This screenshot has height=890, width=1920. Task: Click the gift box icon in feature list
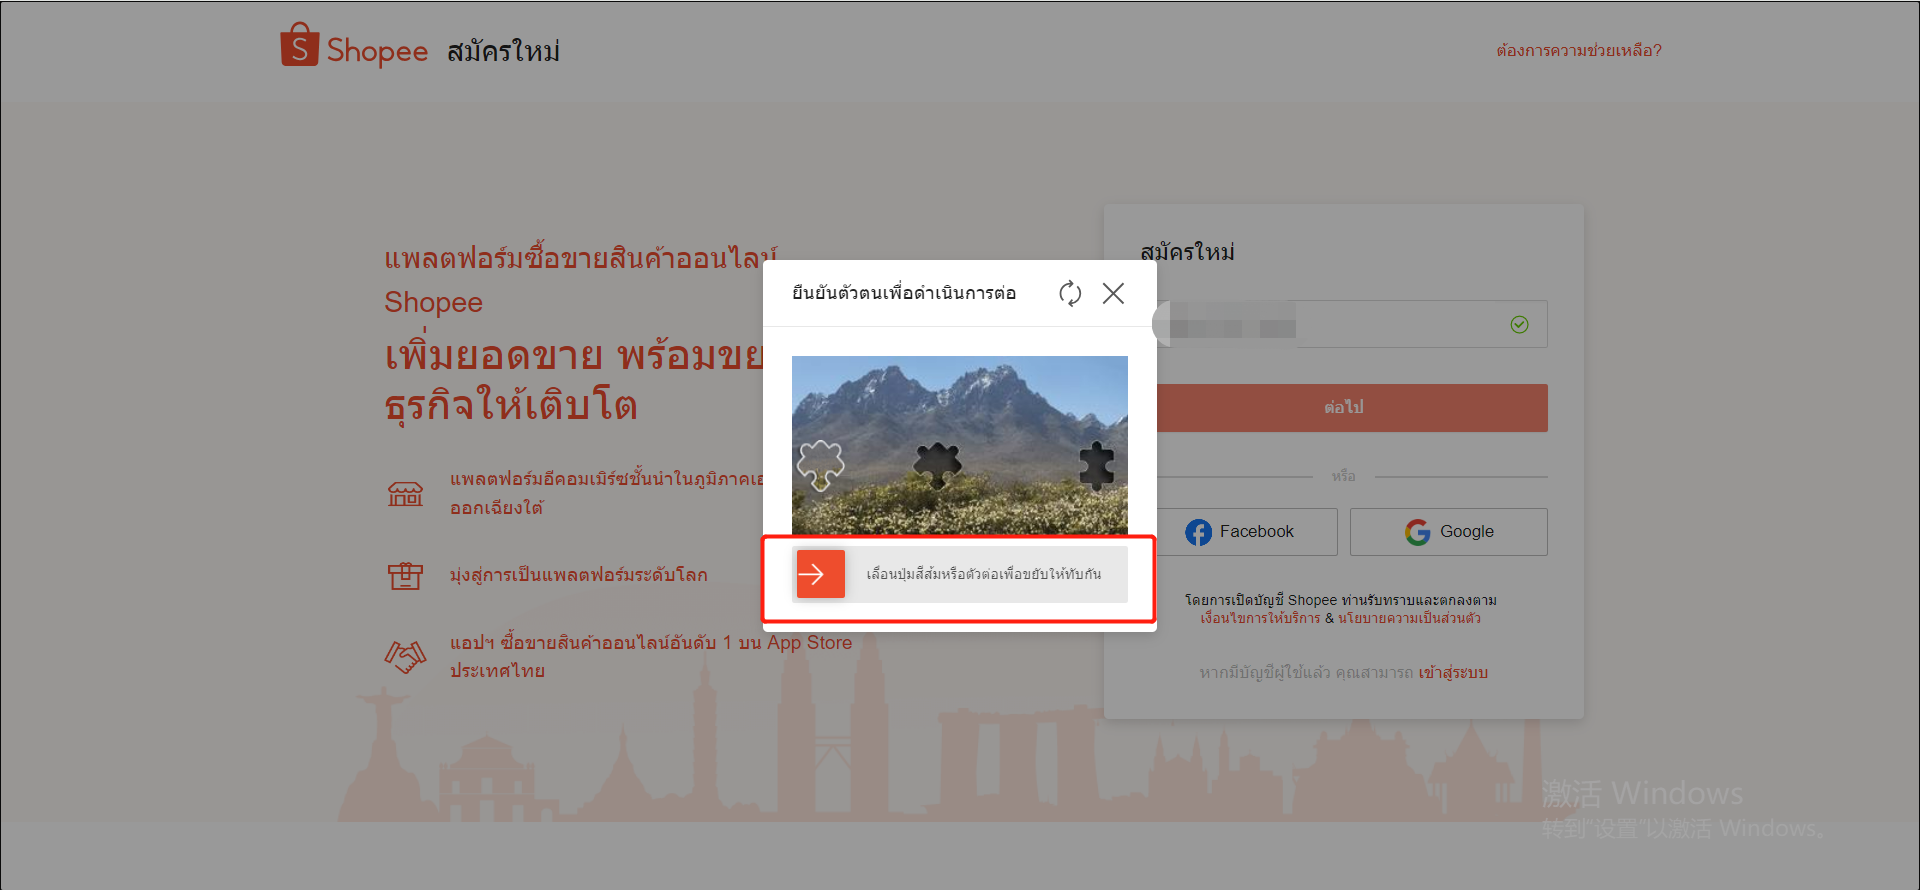[x=405, y=575]
